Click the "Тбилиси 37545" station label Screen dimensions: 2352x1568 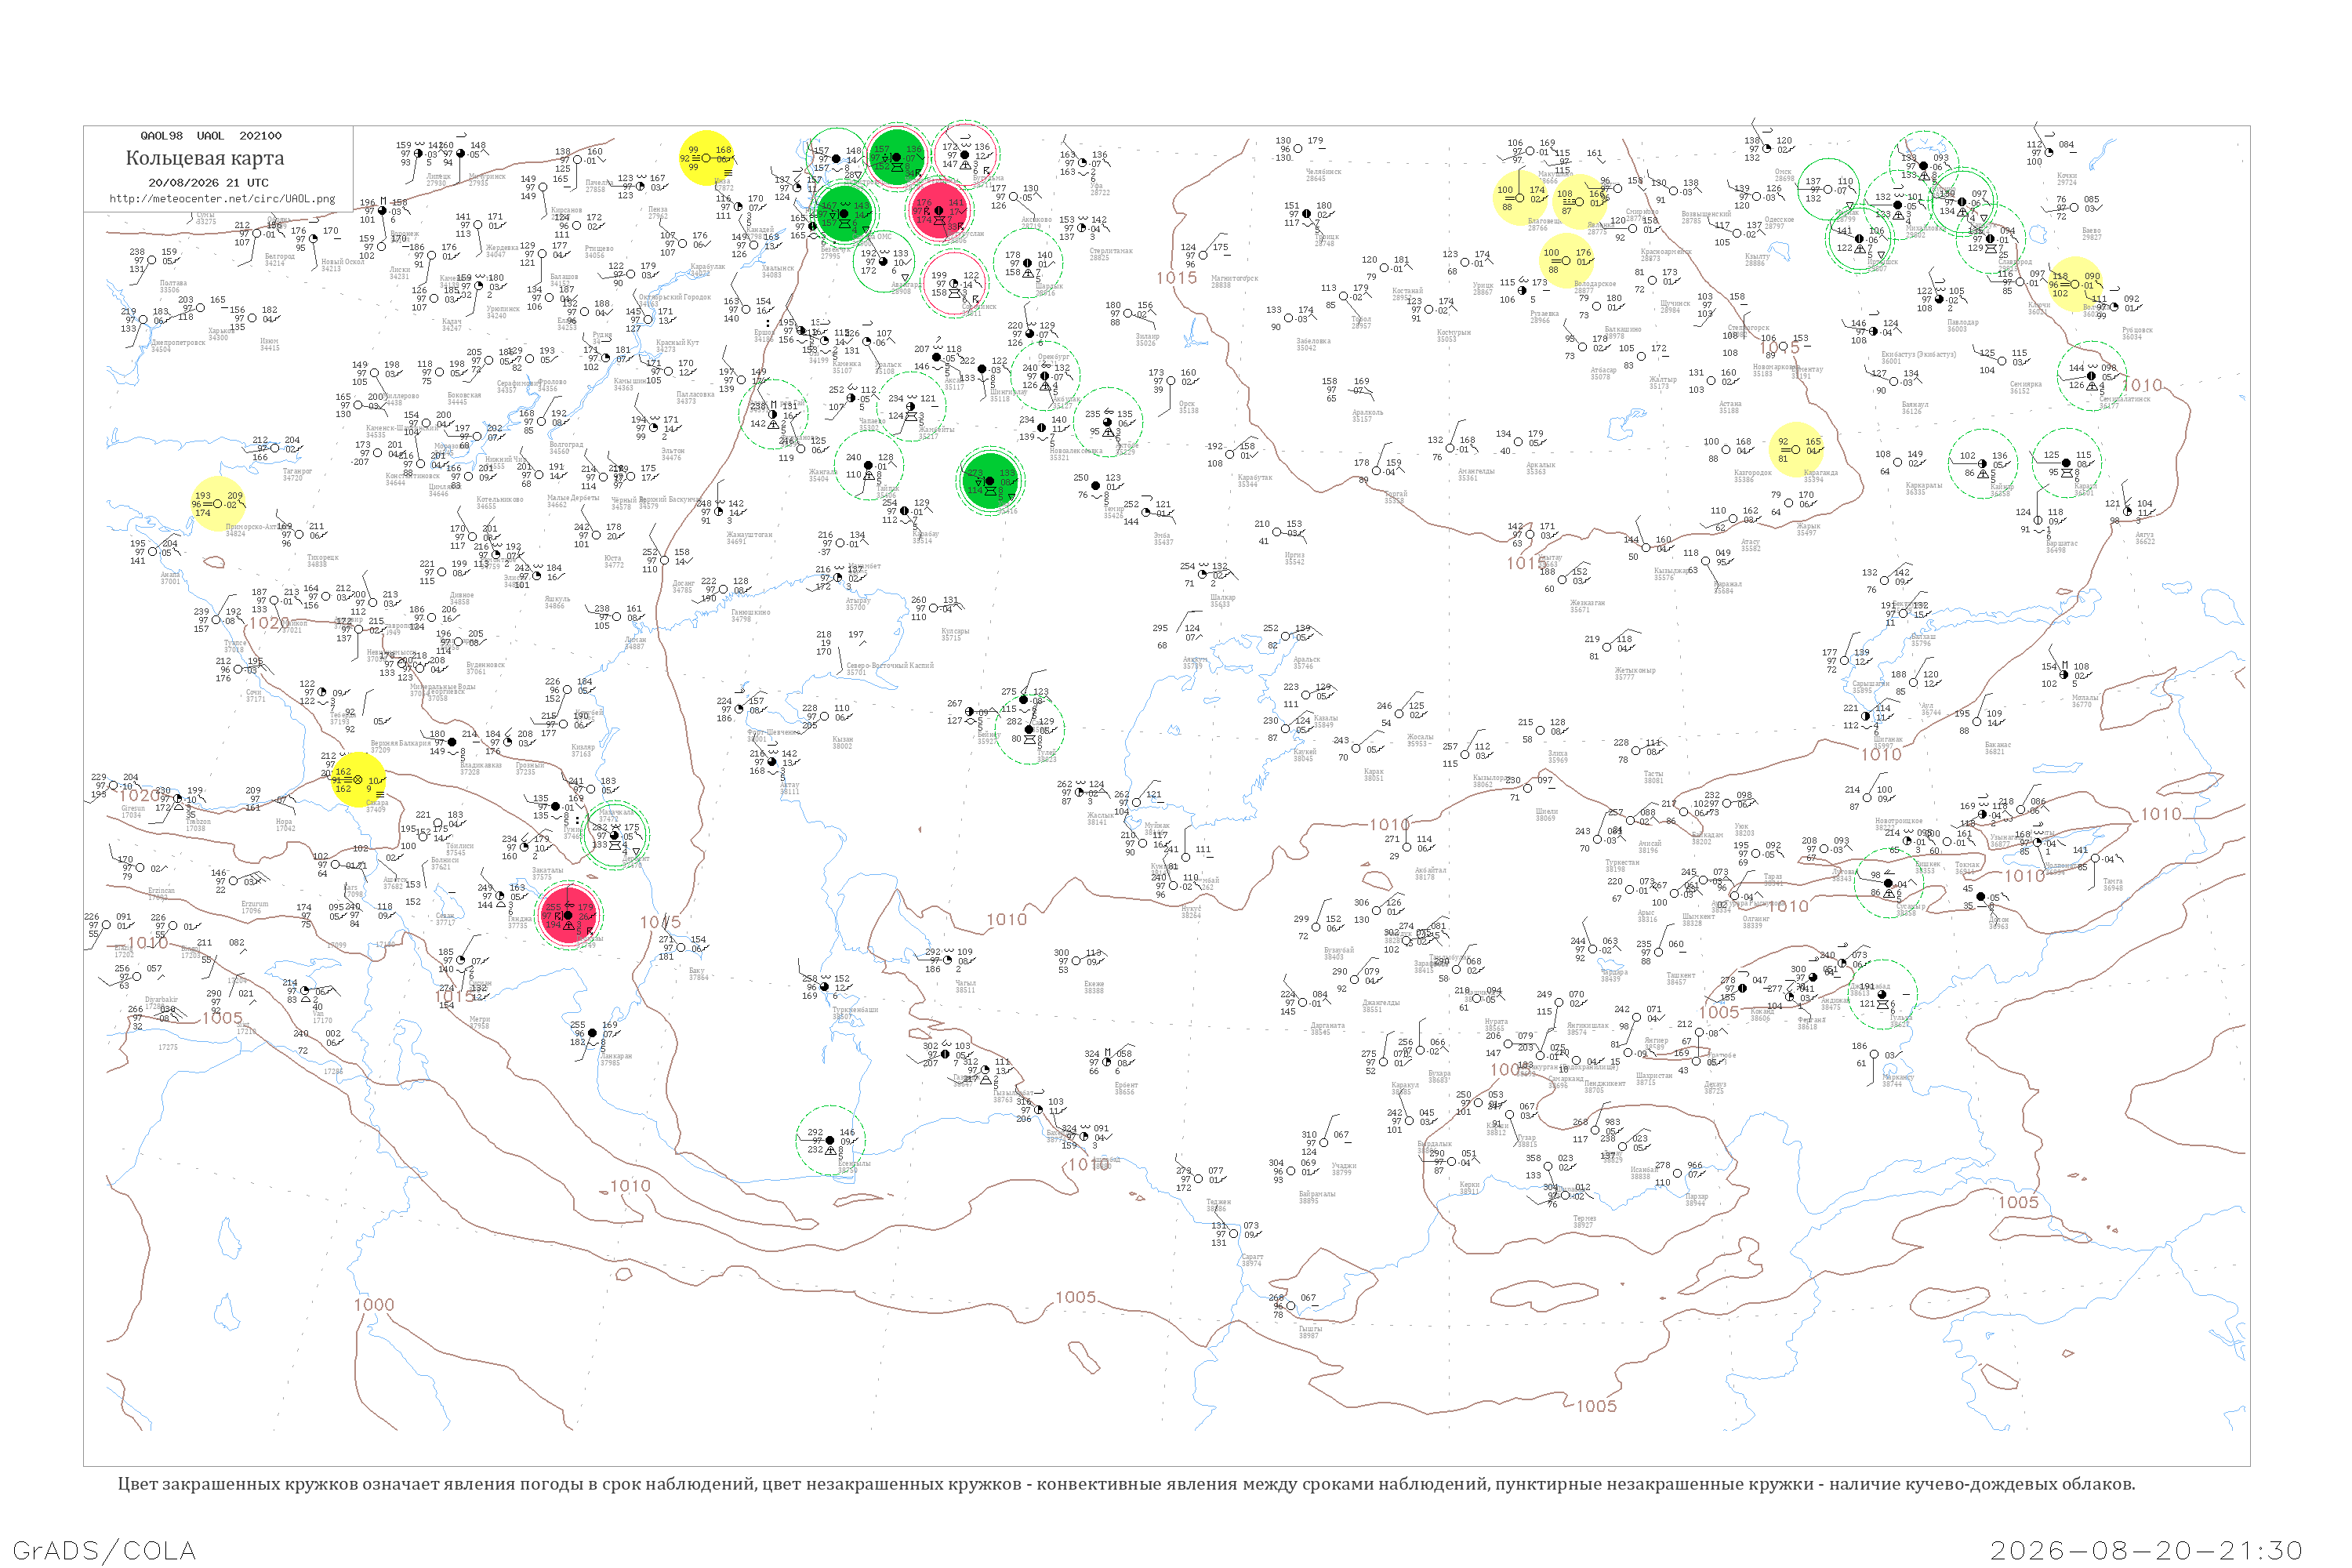(x=459, y=849)
